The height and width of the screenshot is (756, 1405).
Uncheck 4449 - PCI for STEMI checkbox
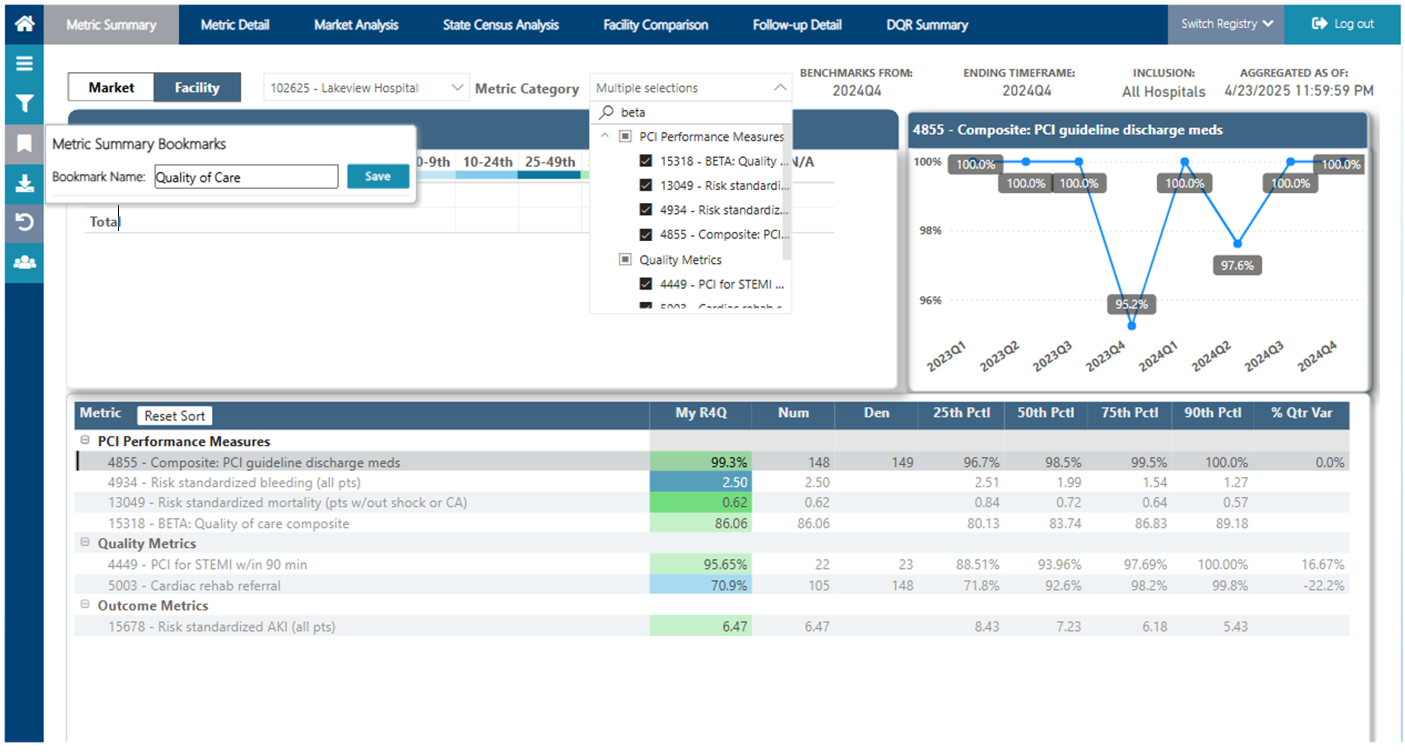647,284
